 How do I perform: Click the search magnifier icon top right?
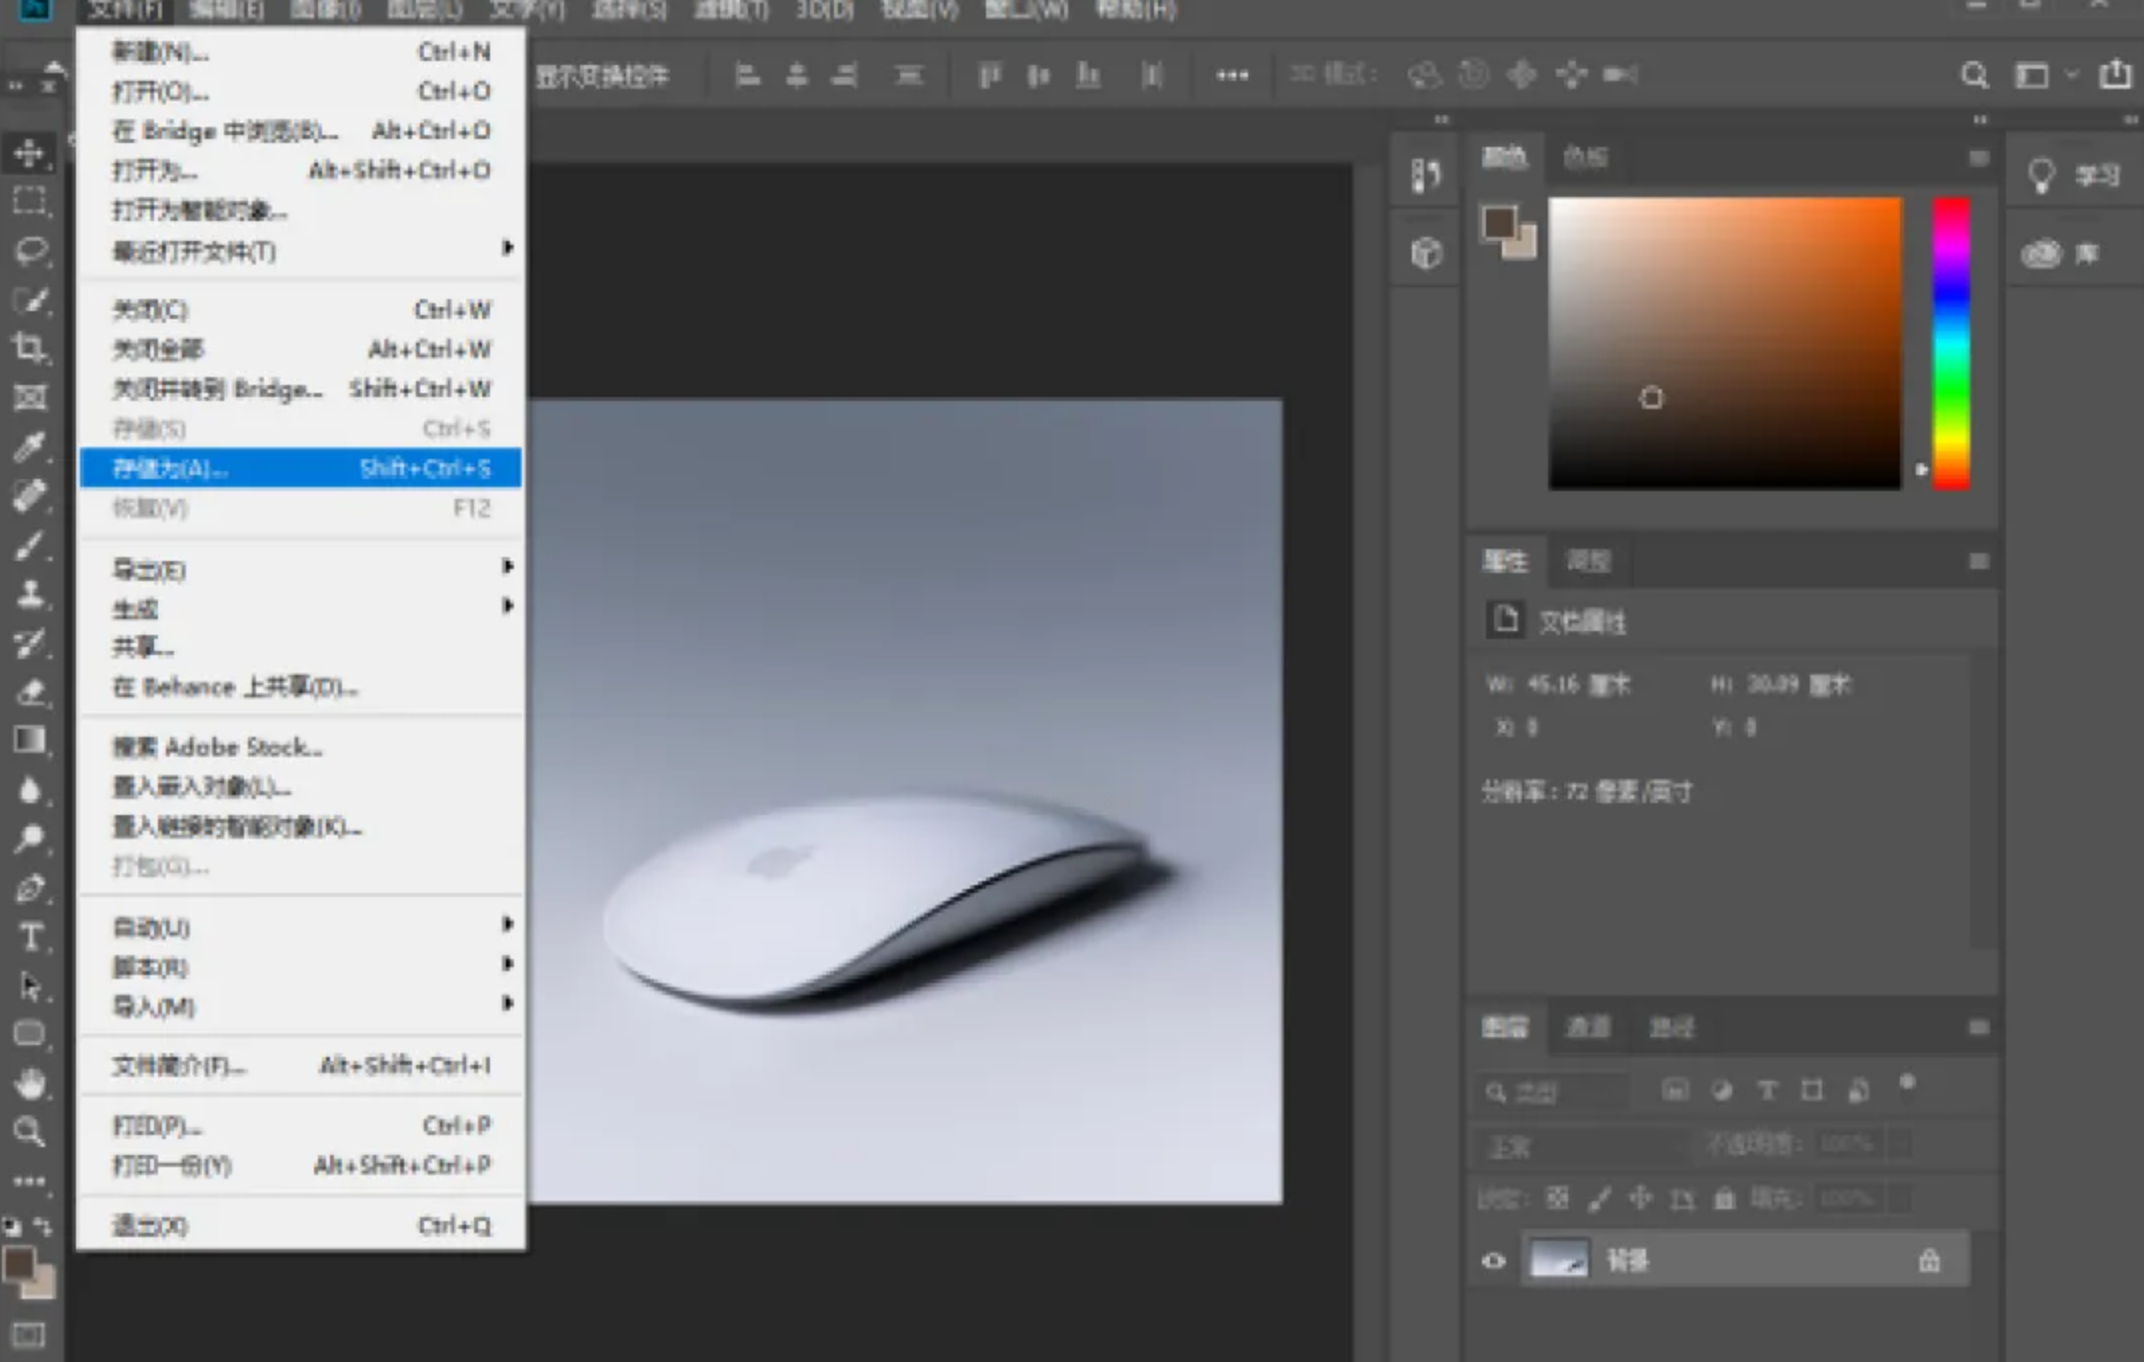point(1974,76)
